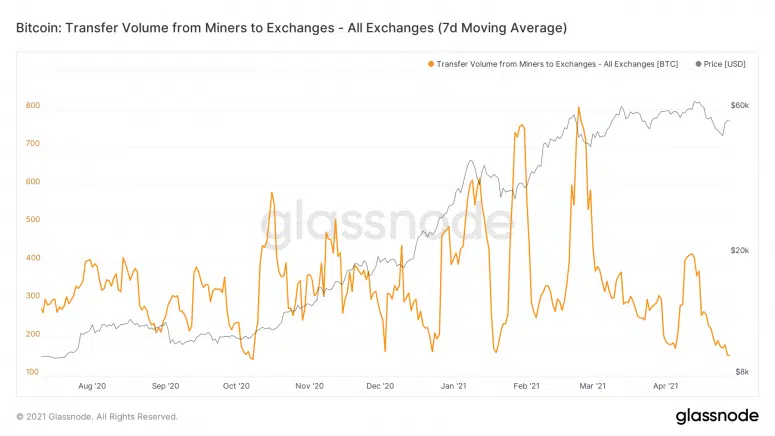
Task: Toggle the Price [USD] legend label
Action: pyautogui.click(x=724, y=64)
